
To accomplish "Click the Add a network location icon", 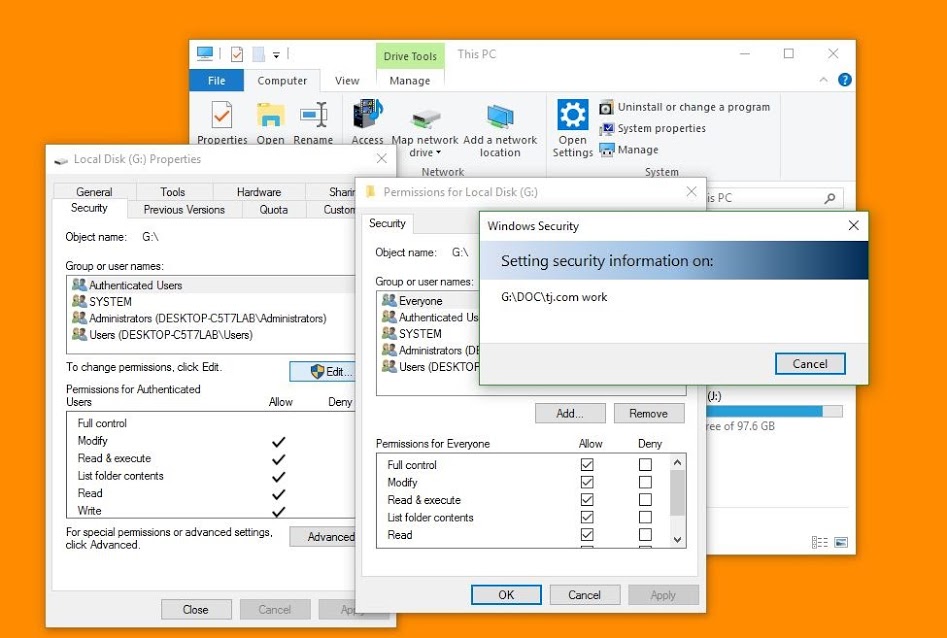I will (500, 118).
